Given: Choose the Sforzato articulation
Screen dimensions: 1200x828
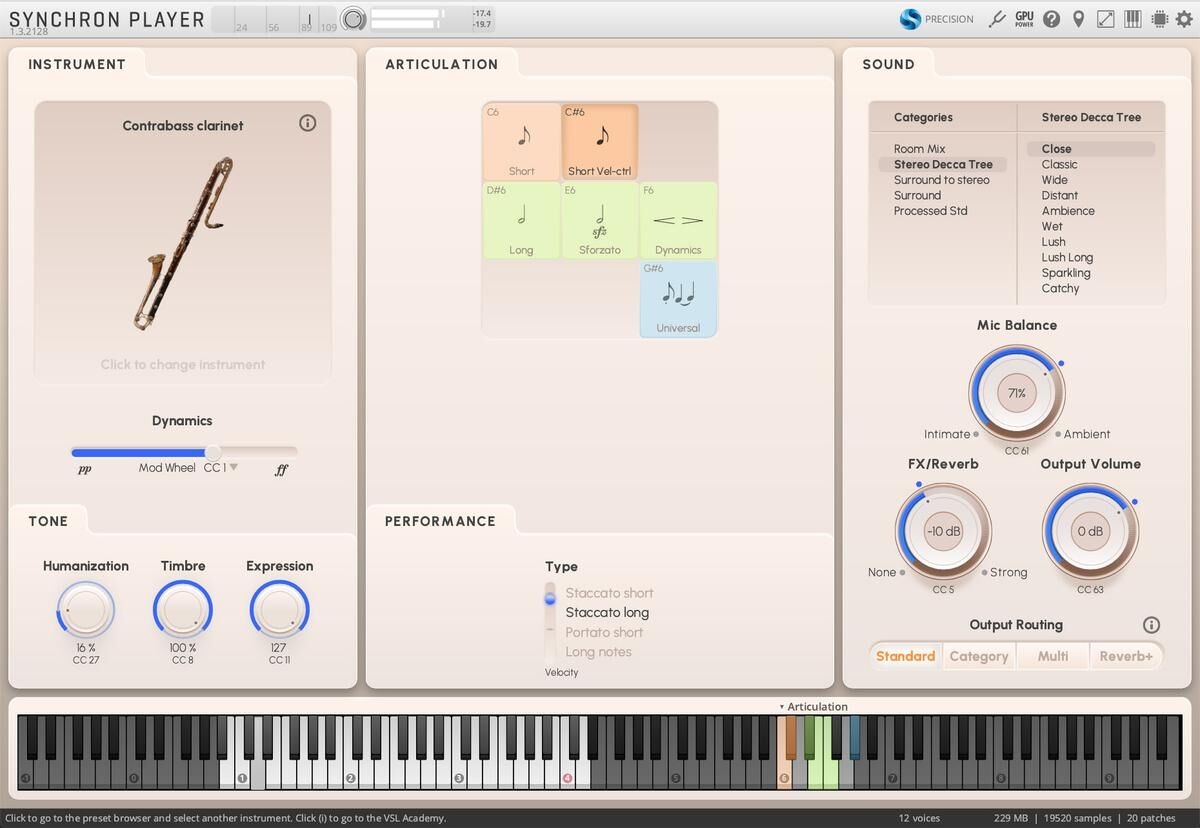Looking at the screenshot, I should pos(600,220).
